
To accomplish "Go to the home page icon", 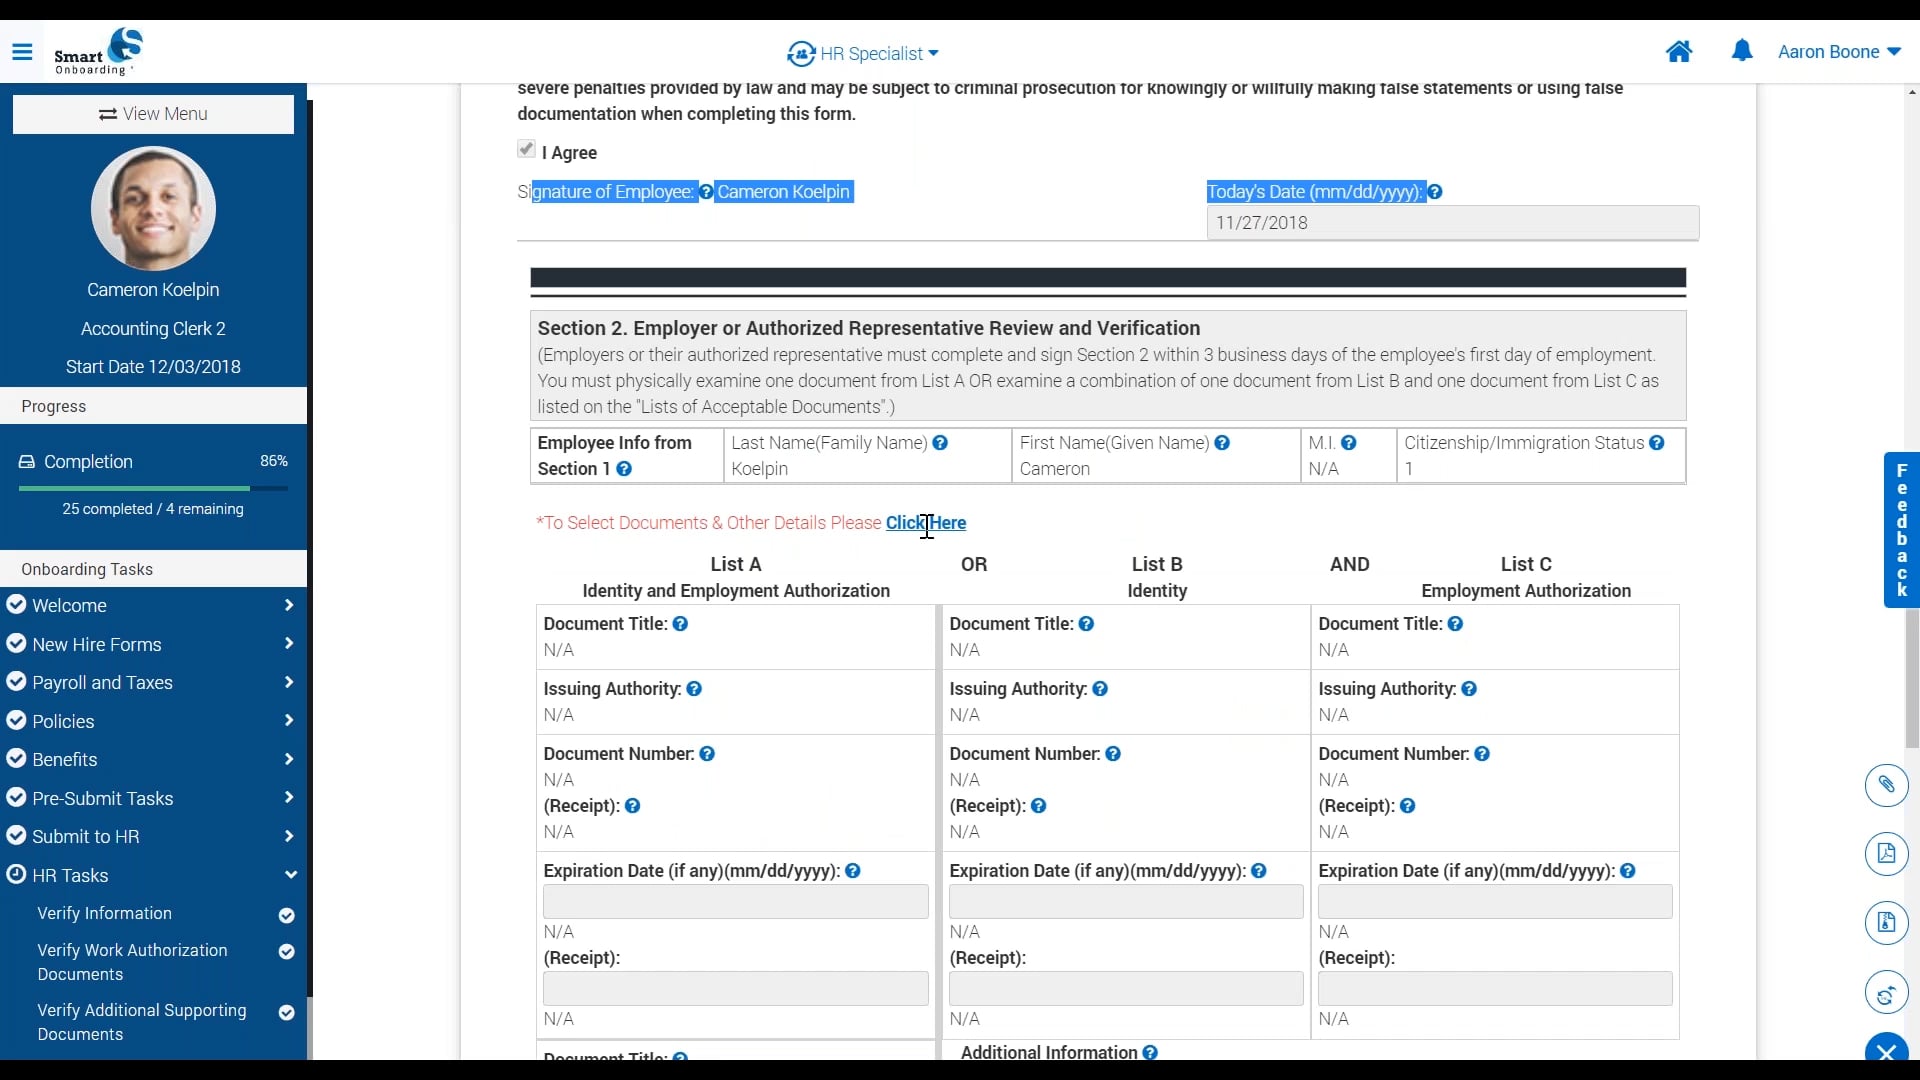I will coord(1679,51).
